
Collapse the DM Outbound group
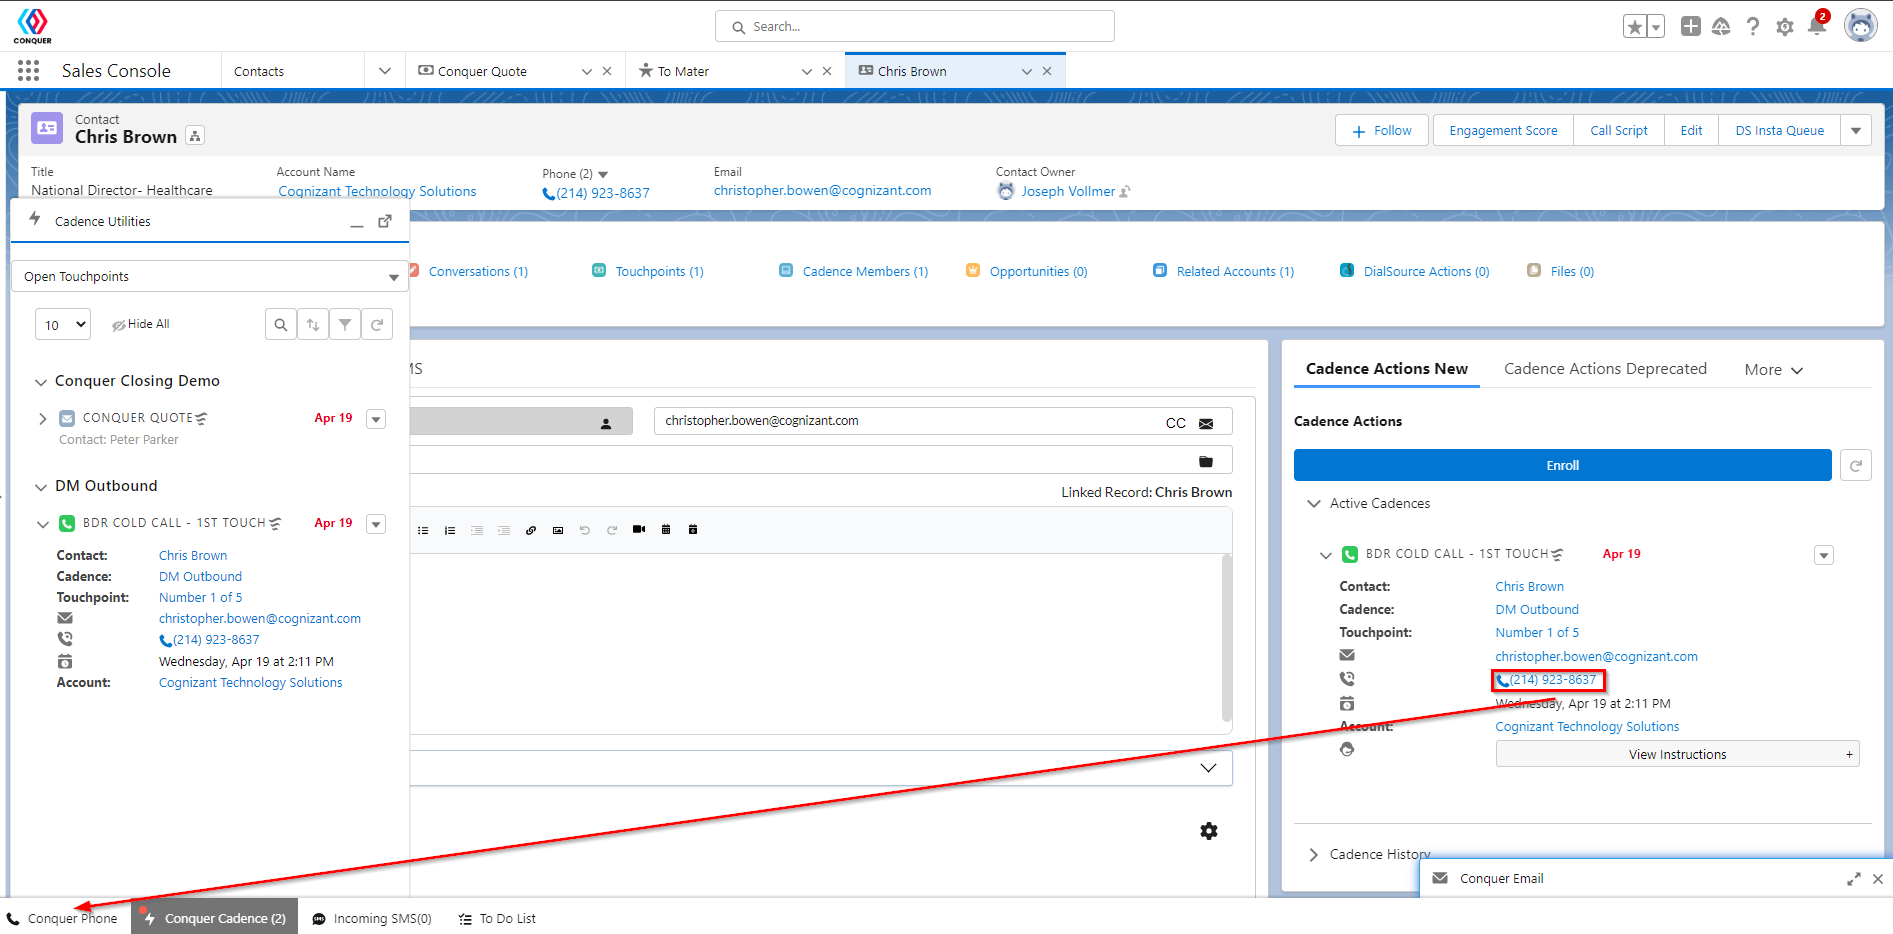click(x=41, y=487)
